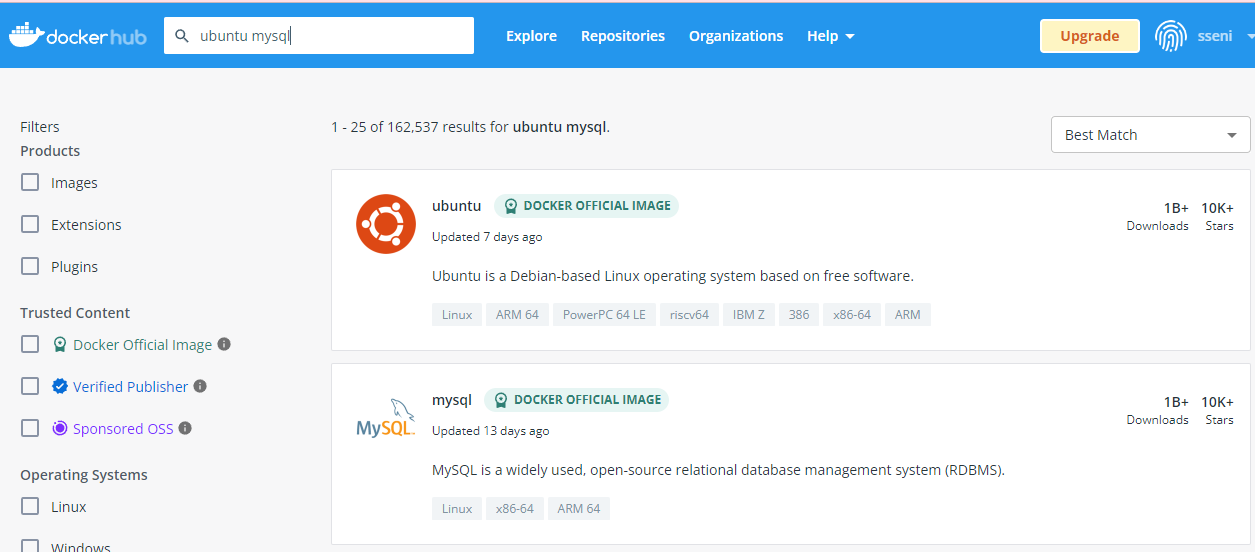Click the Docker Official Image filter ribbon icon

60,345
